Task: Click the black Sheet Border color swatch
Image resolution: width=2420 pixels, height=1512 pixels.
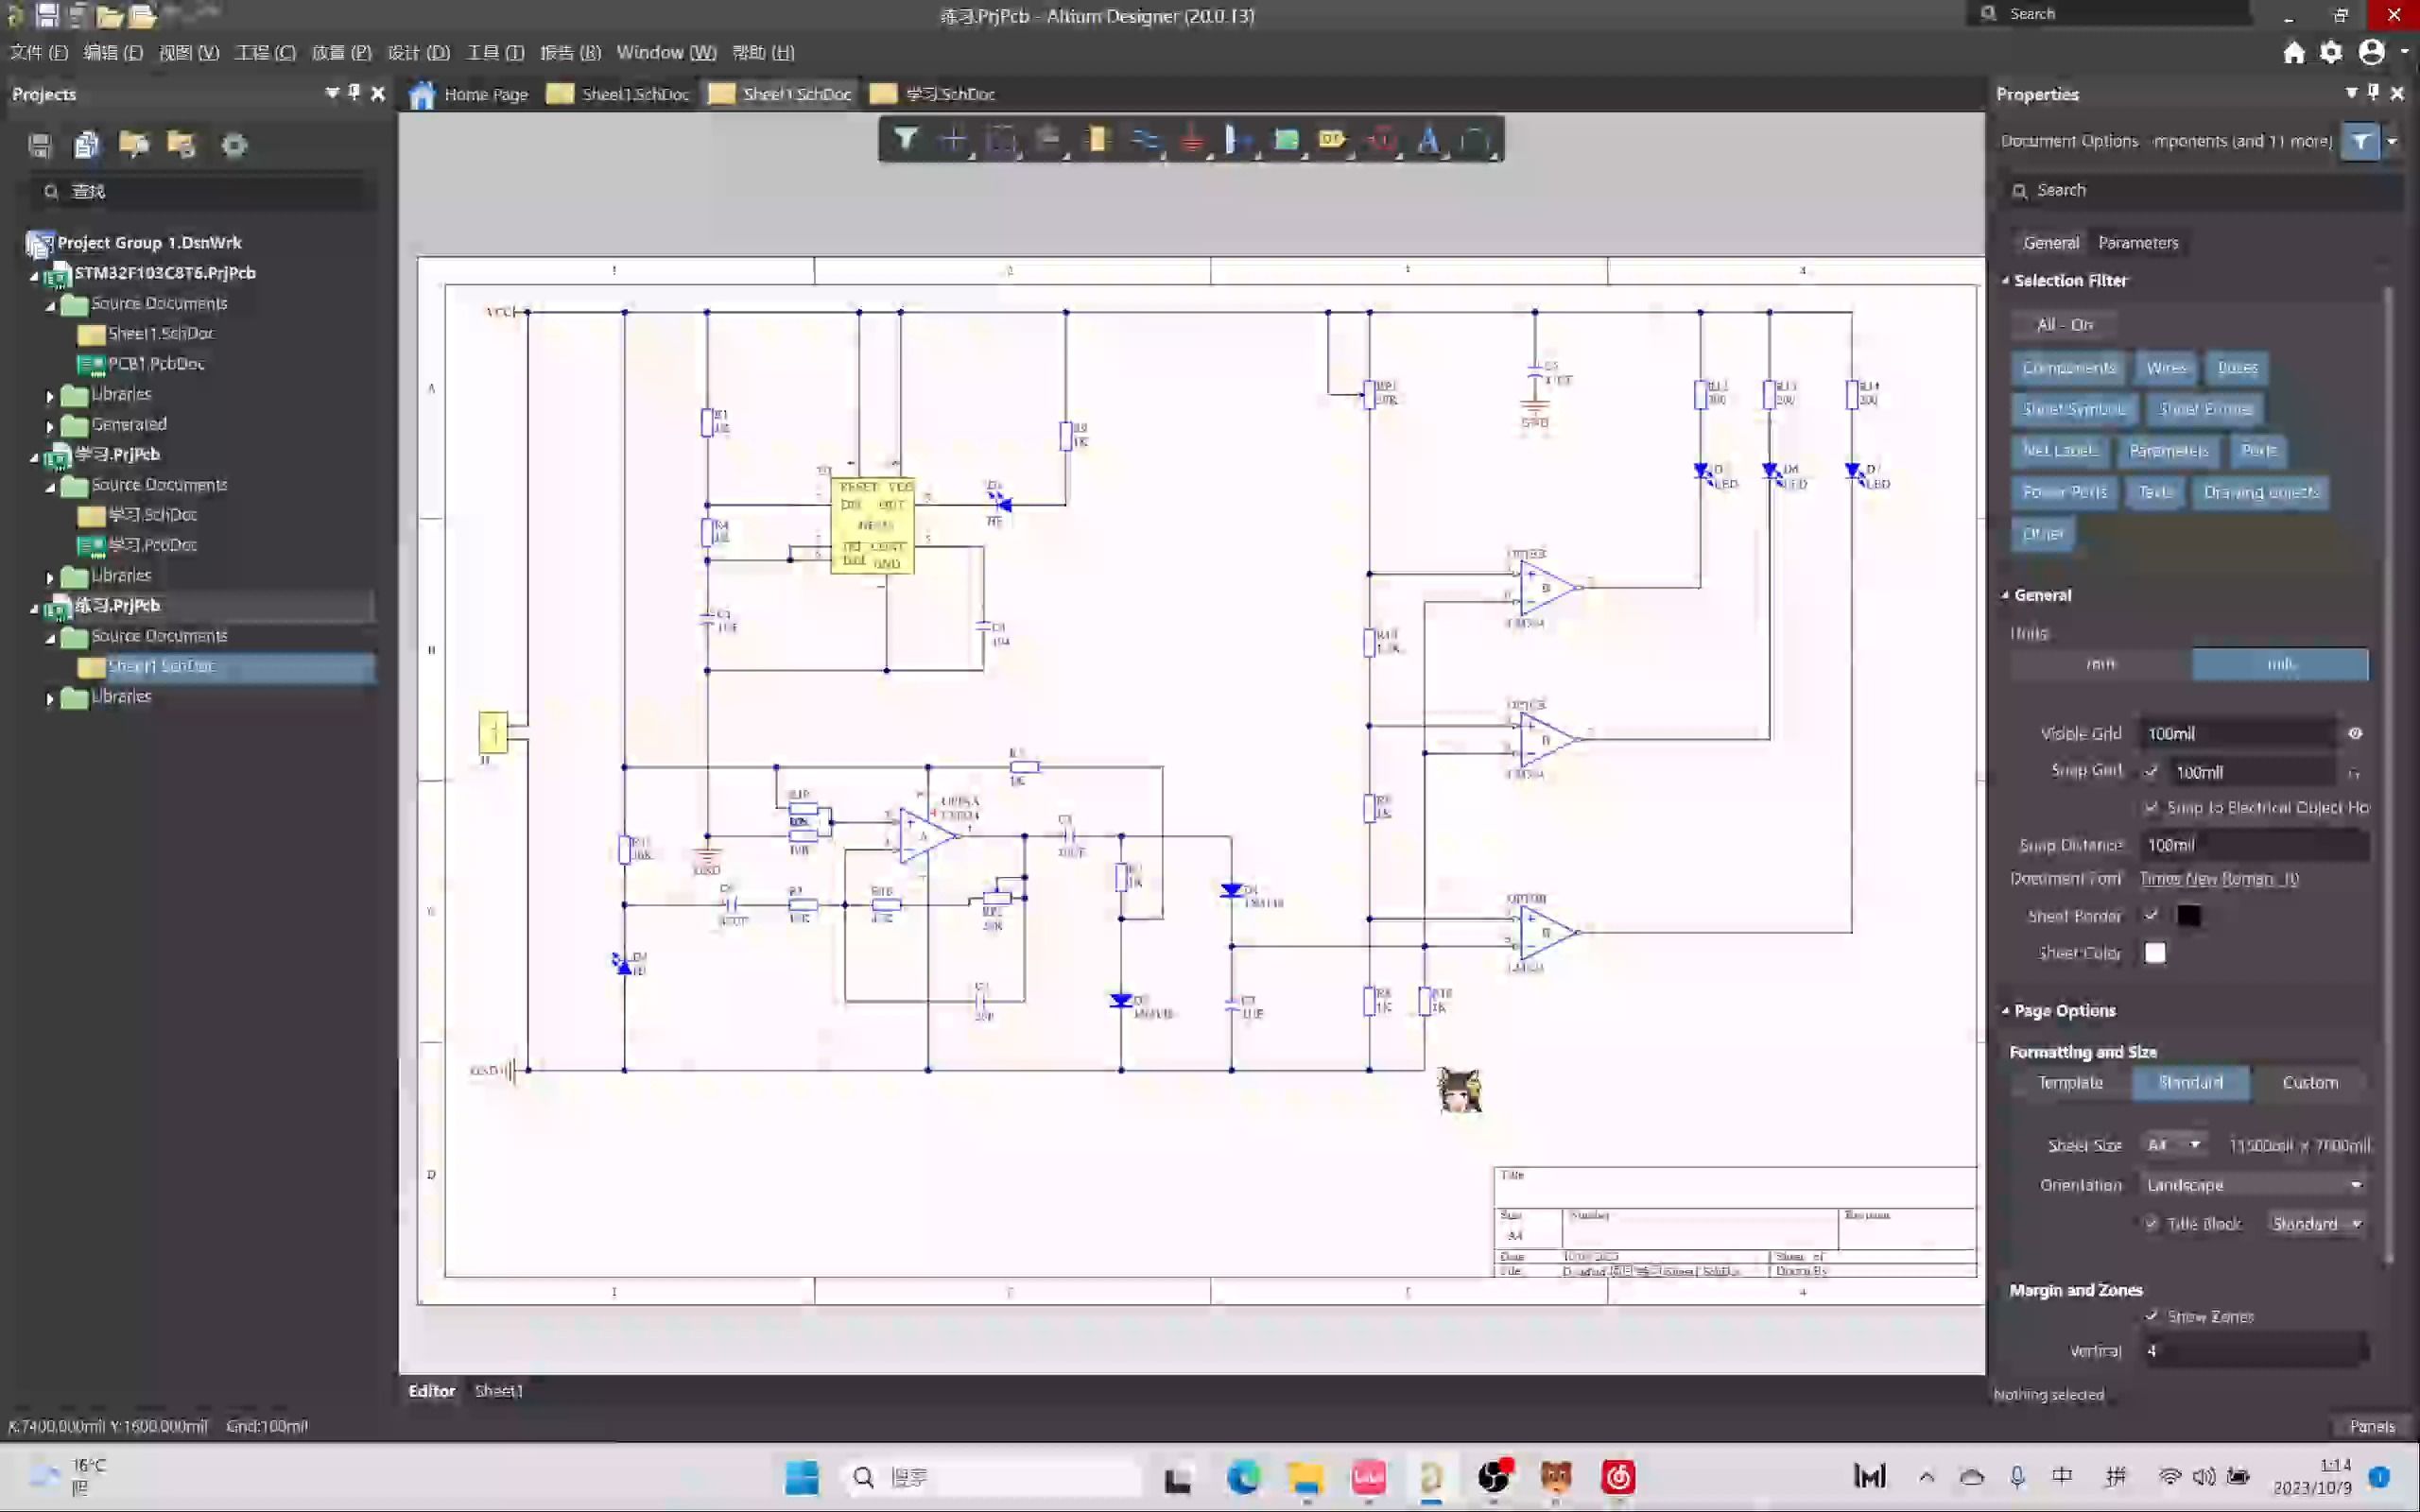Action: 2188,916
